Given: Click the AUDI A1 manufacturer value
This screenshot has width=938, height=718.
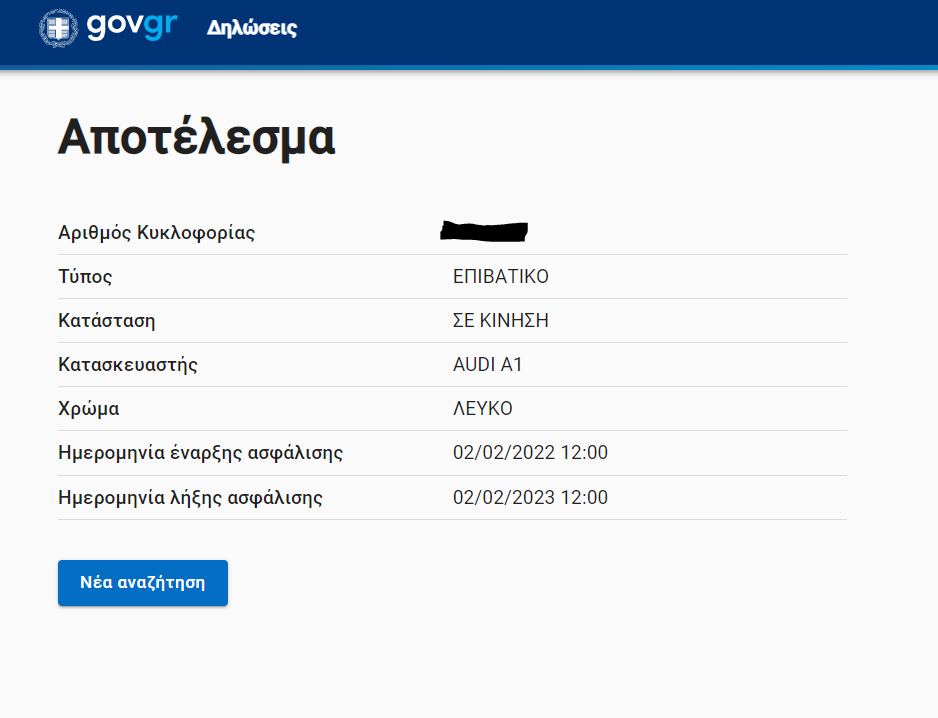Looking at the screenshot, I should 488,365.
